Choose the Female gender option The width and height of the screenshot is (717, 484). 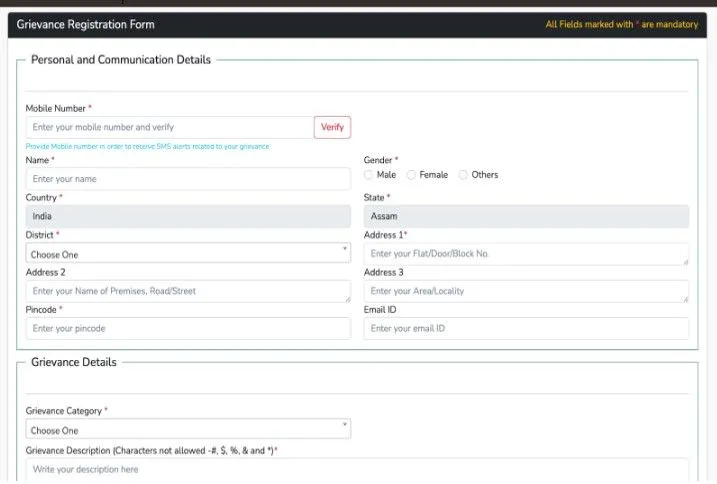coord(411,175)
